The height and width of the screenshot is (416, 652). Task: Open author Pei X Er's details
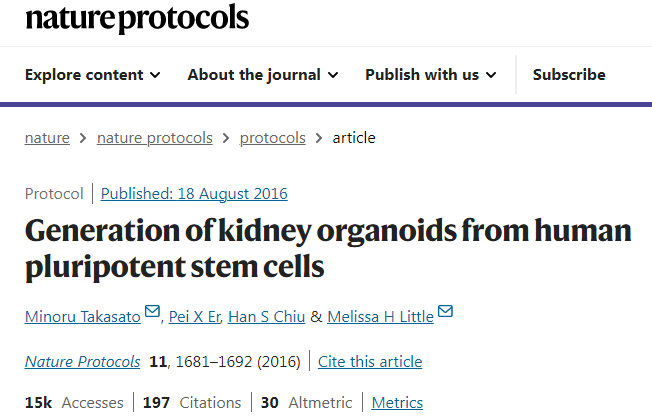pyautogui.click(x=193, y=317)
